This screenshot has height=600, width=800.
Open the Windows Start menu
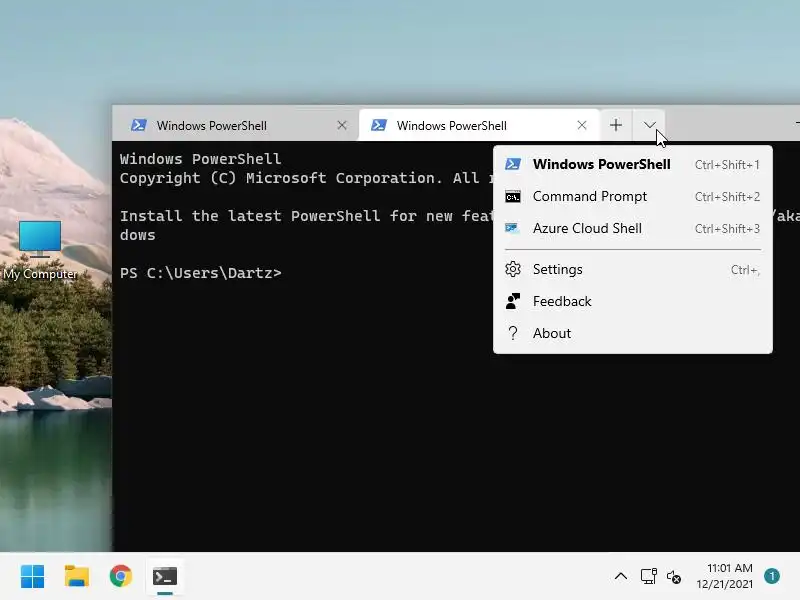coord(33,577)
